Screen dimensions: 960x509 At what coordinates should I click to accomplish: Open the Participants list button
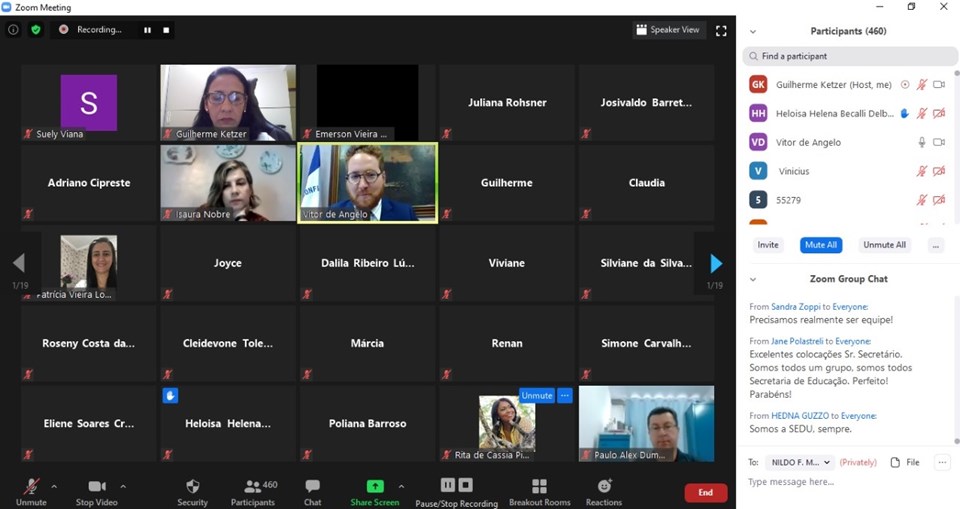pos(253,487)
